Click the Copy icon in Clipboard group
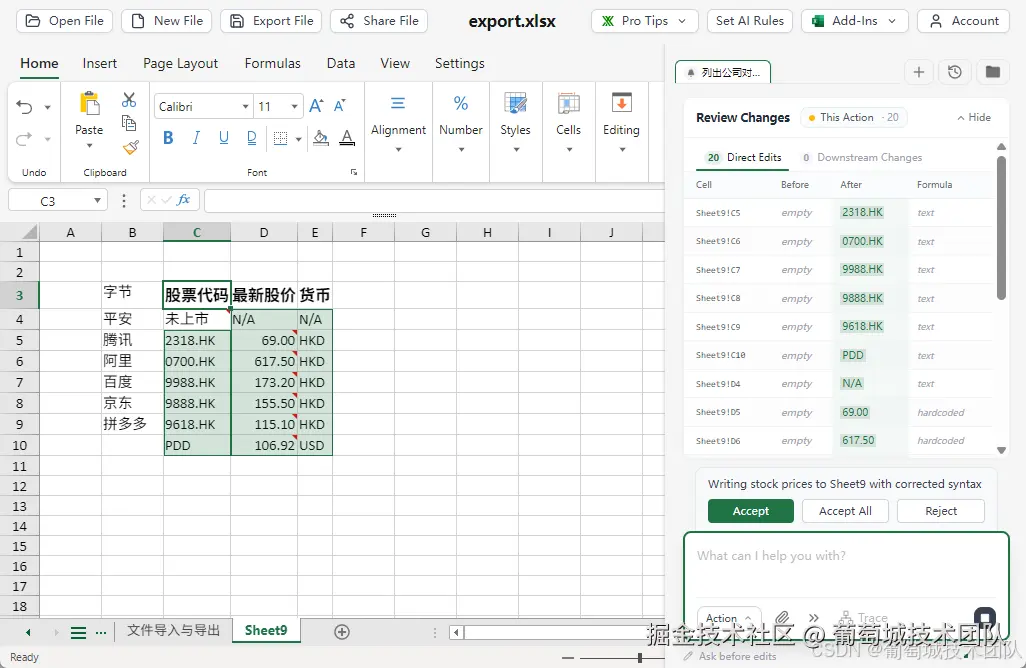The image size is (1026, 668). click(x=129, y=123)
